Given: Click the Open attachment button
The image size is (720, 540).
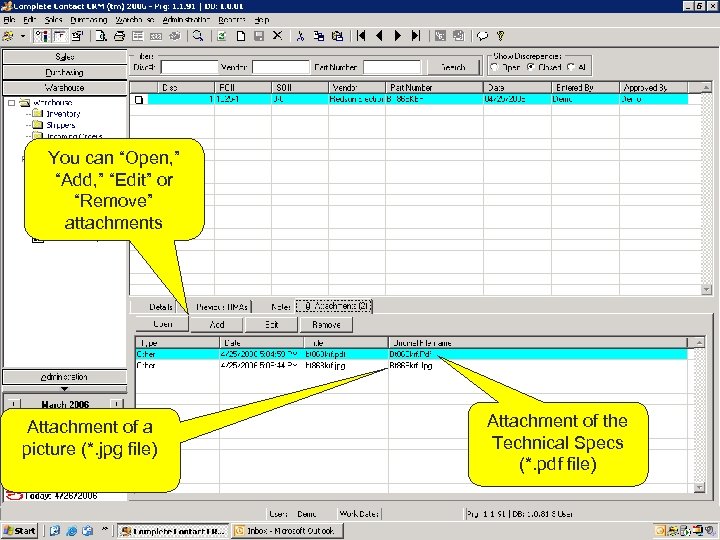Looking at the screenshot, I should point(162,324).
